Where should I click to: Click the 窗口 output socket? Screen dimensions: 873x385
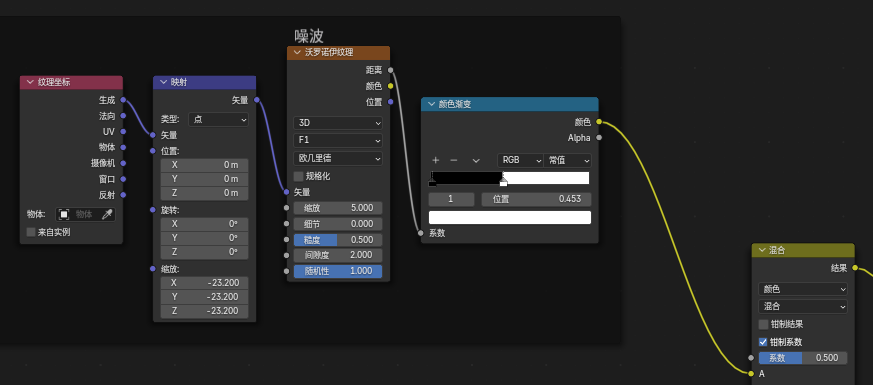tap(123, 179)
